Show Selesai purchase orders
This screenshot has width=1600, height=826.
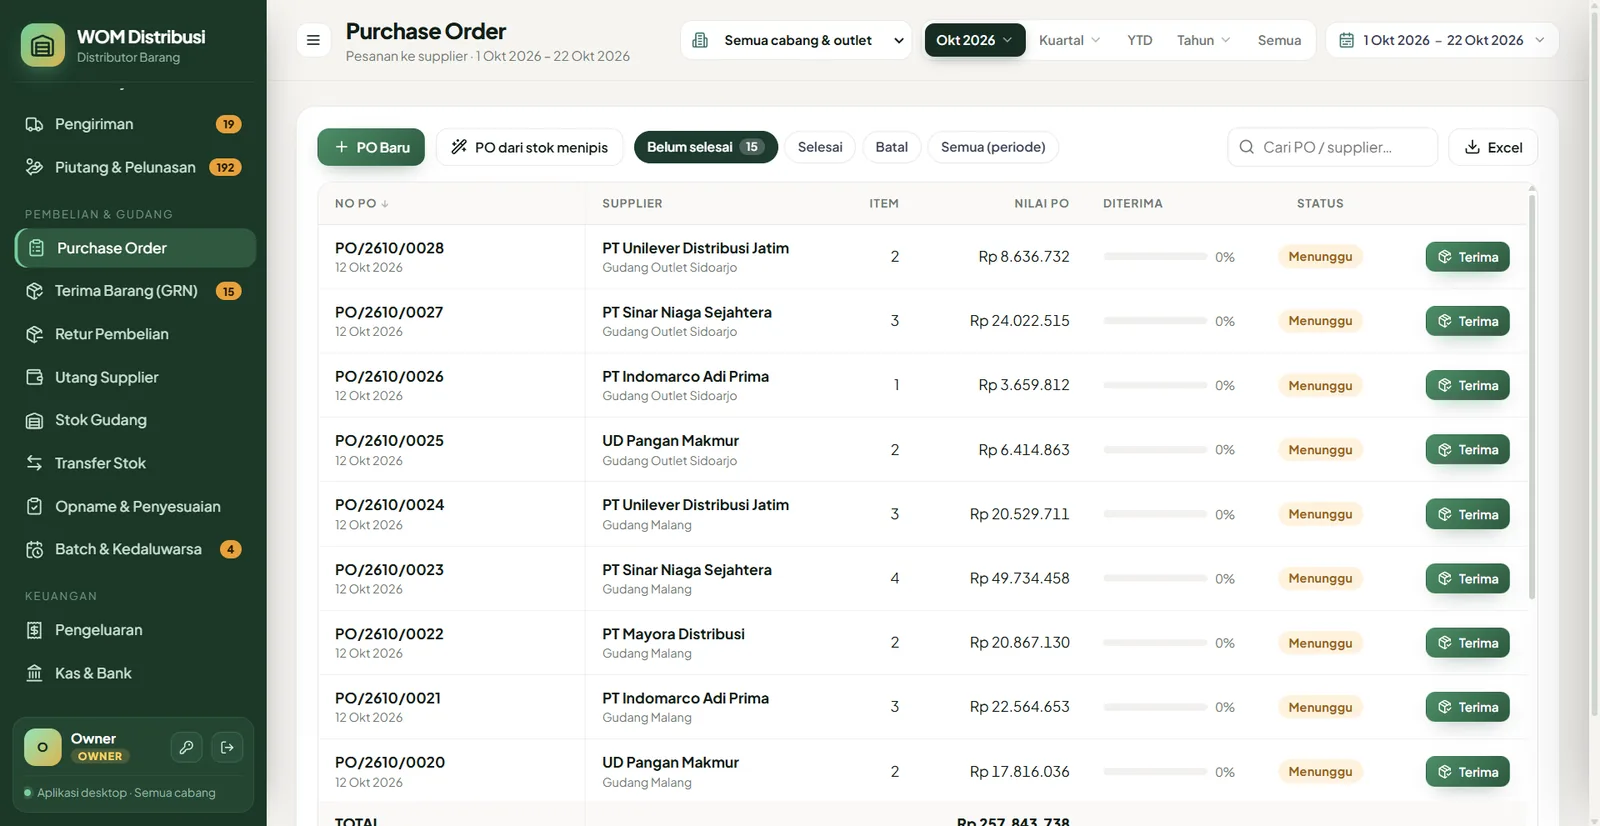point(820,147)
